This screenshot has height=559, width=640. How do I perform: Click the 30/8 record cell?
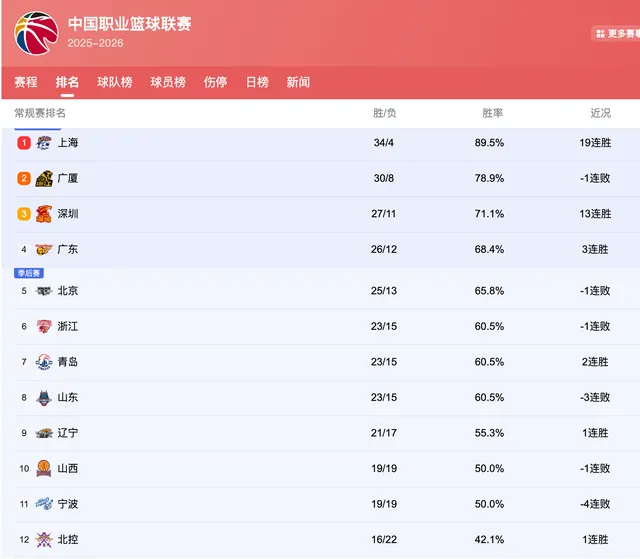384,178
